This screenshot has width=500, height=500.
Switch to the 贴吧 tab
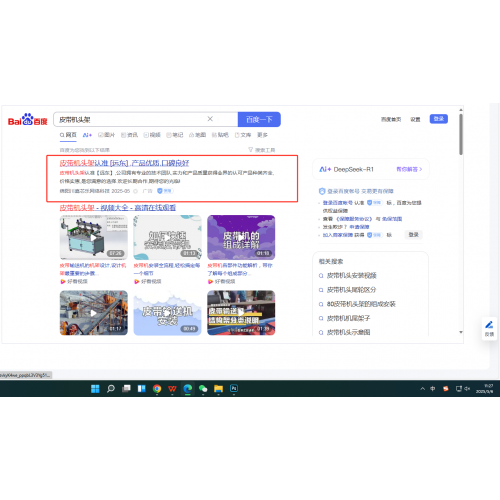point(220,135)
